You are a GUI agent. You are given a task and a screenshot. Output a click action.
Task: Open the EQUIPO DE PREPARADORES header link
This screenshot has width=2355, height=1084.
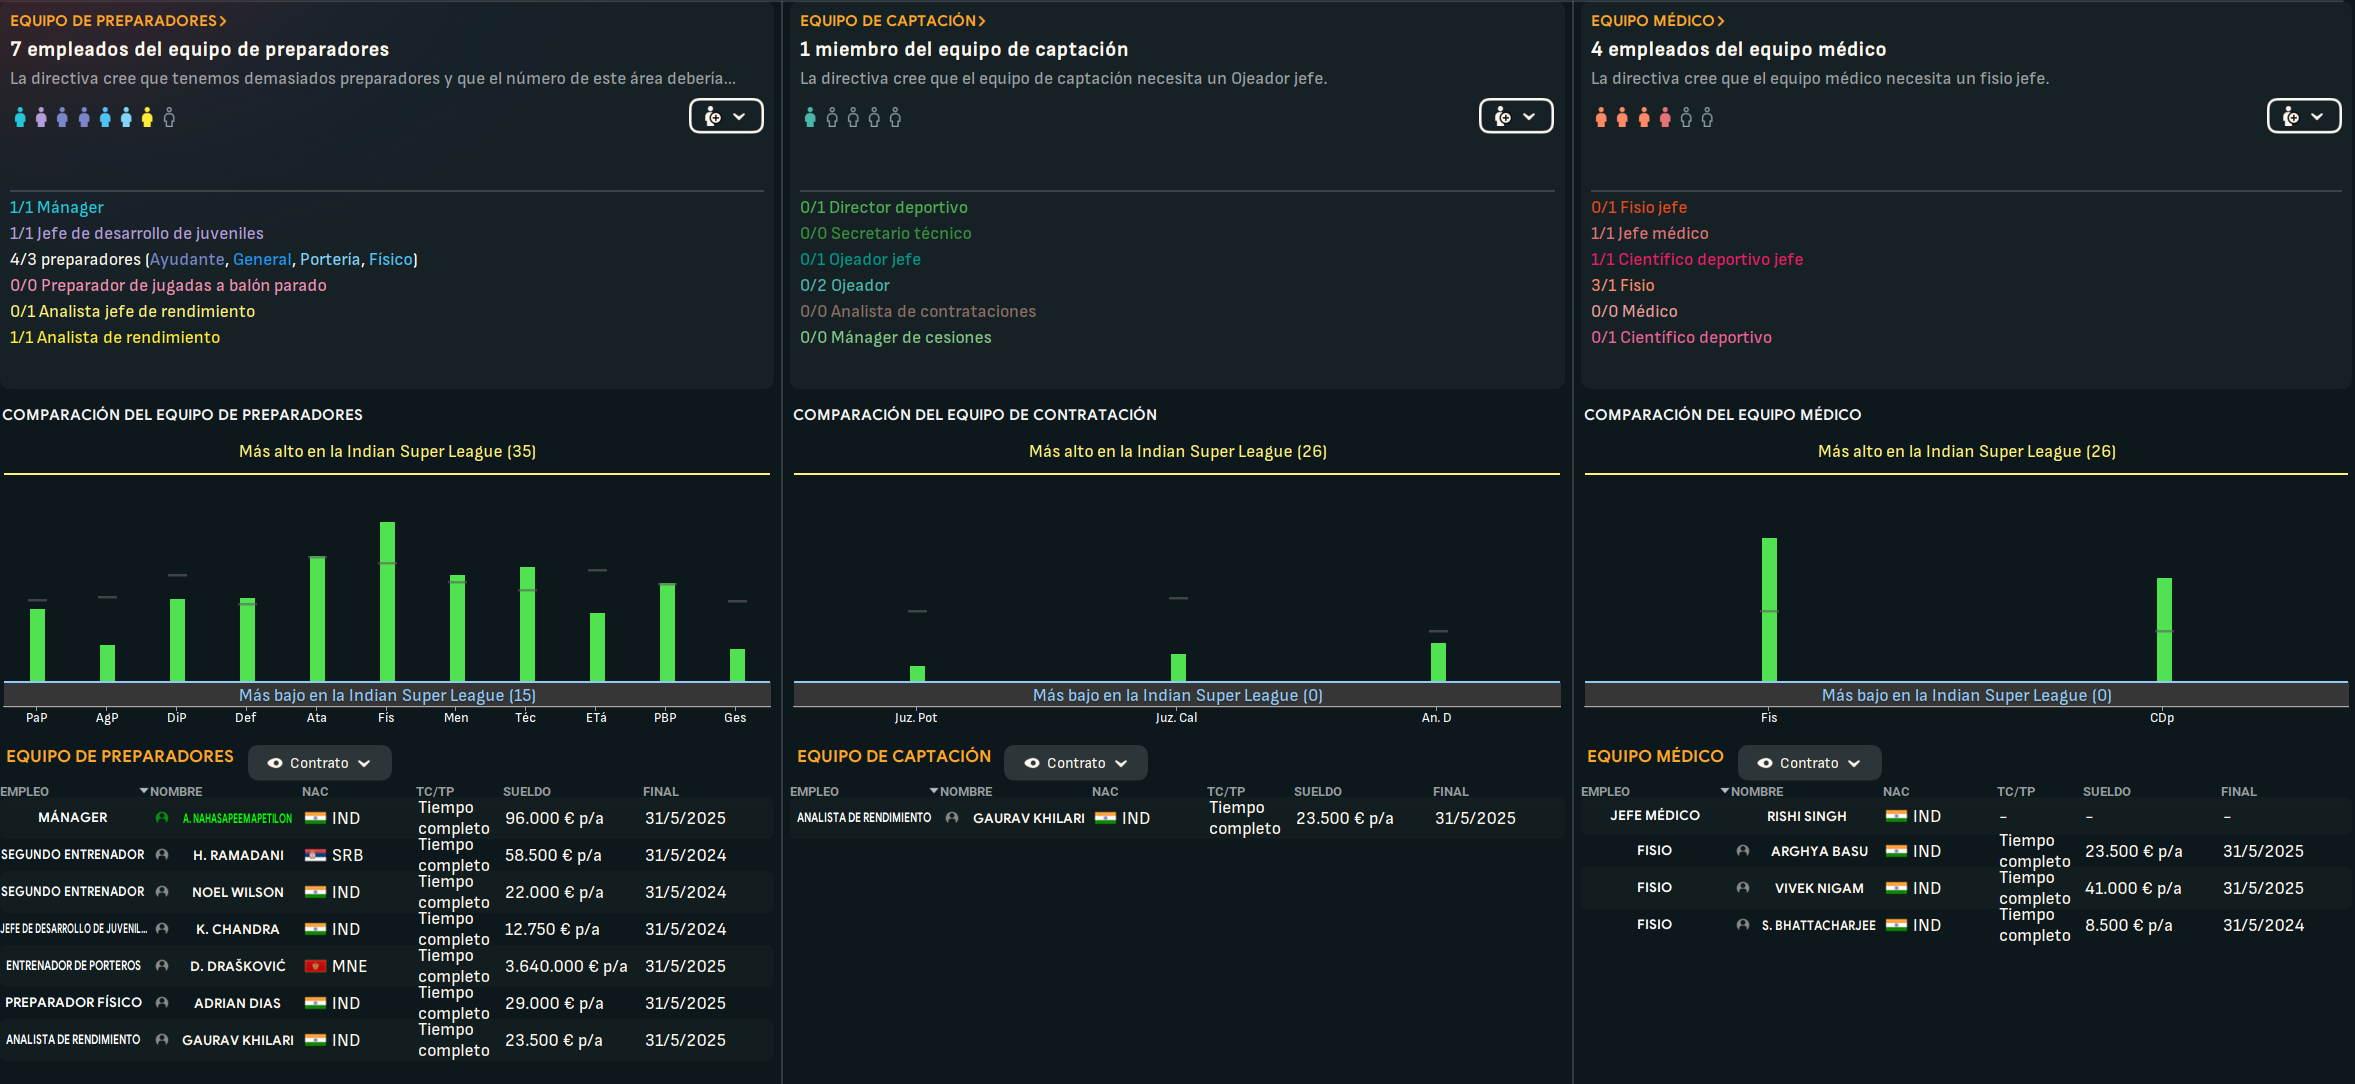tap(118, 20)
